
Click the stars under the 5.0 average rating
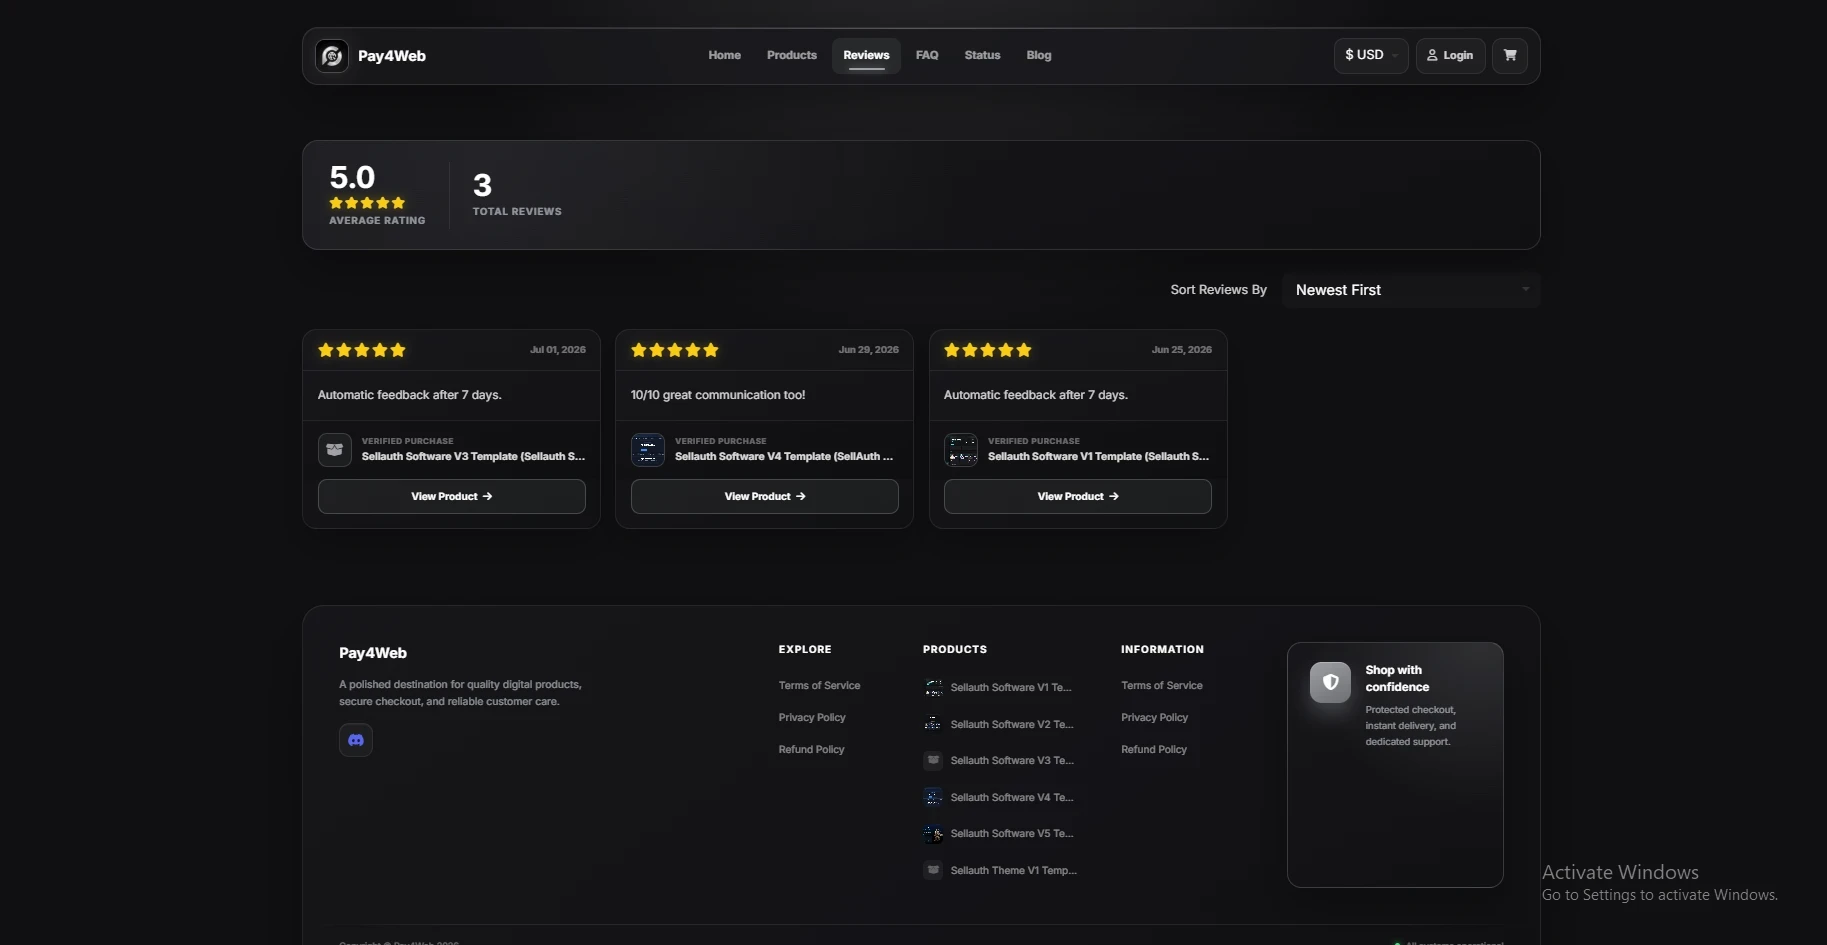click(367, 203)
